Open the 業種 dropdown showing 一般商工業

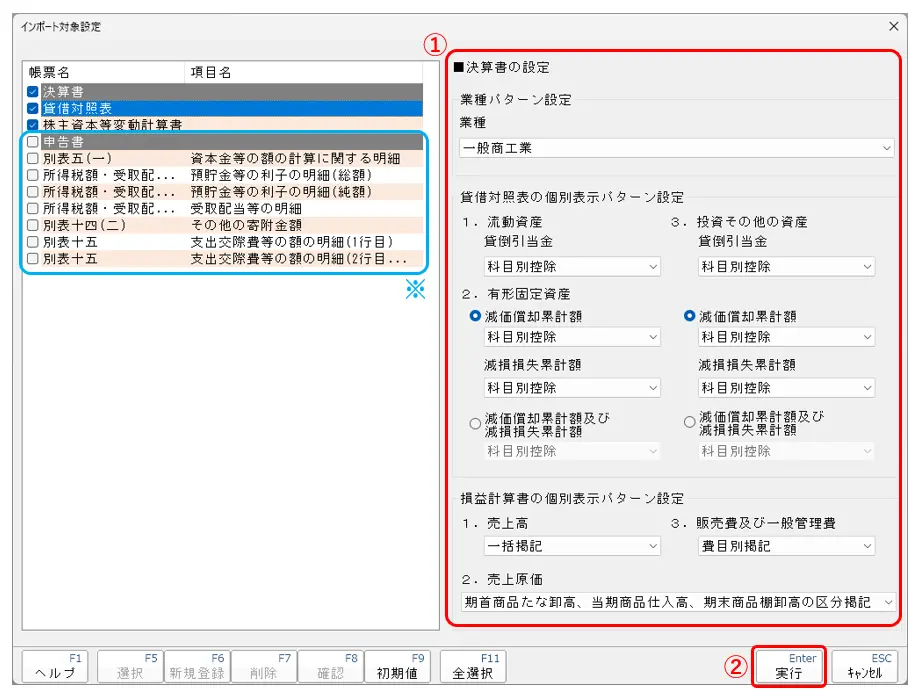pyautogui.click(x=677, y=148)
